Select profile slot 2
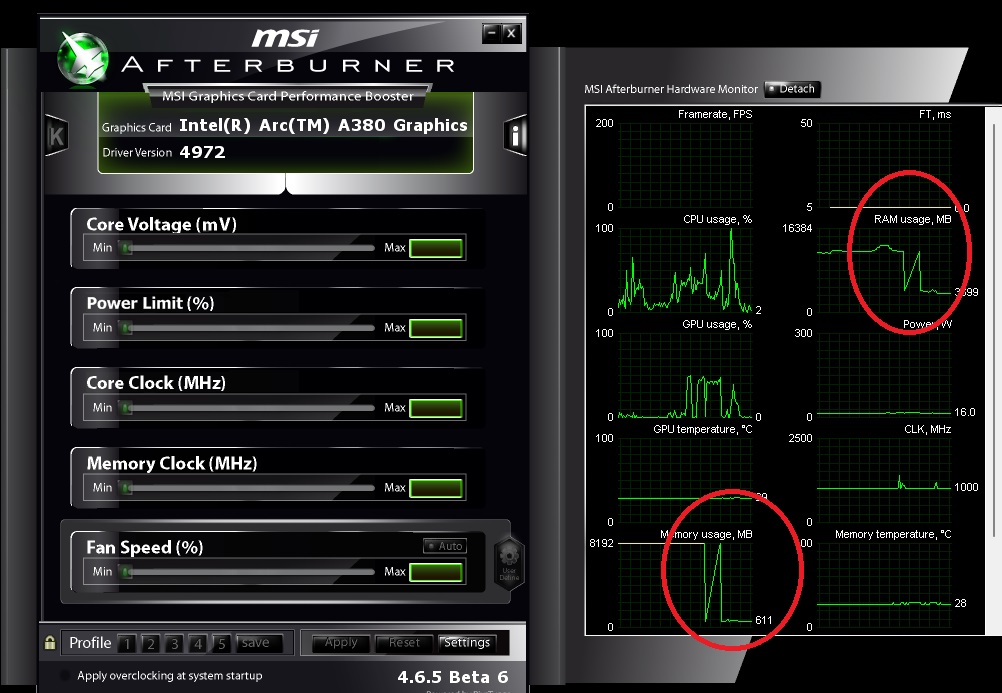Viewport: 1002px width, 693px height. coord(150,643)
